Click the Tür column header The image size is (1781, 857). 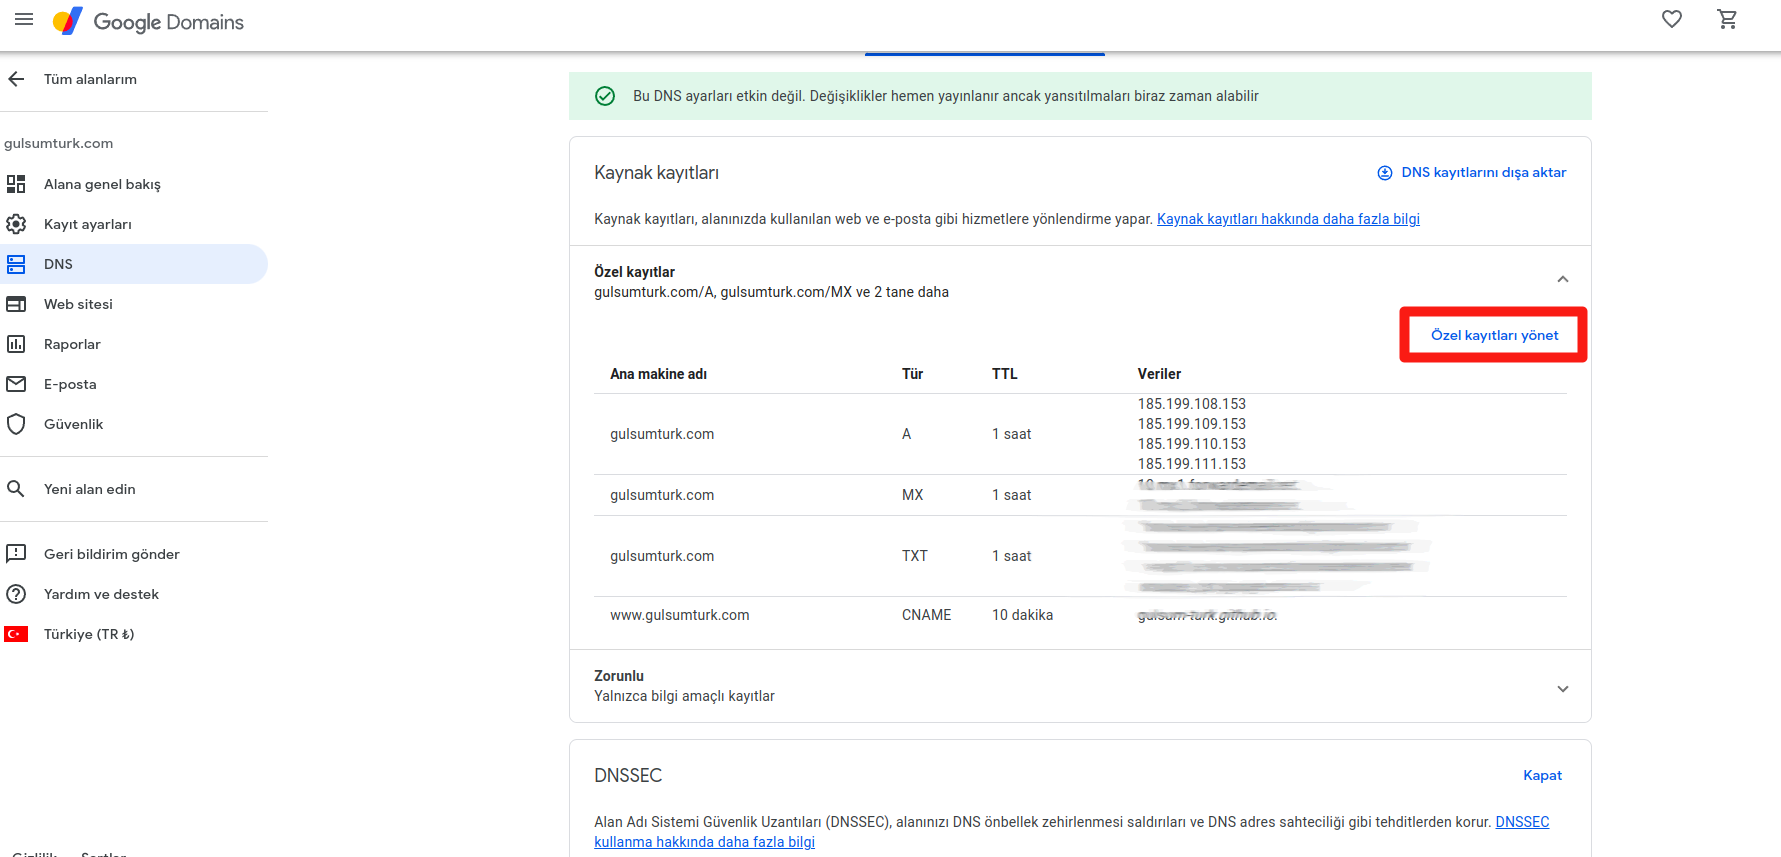coord(912,374)
